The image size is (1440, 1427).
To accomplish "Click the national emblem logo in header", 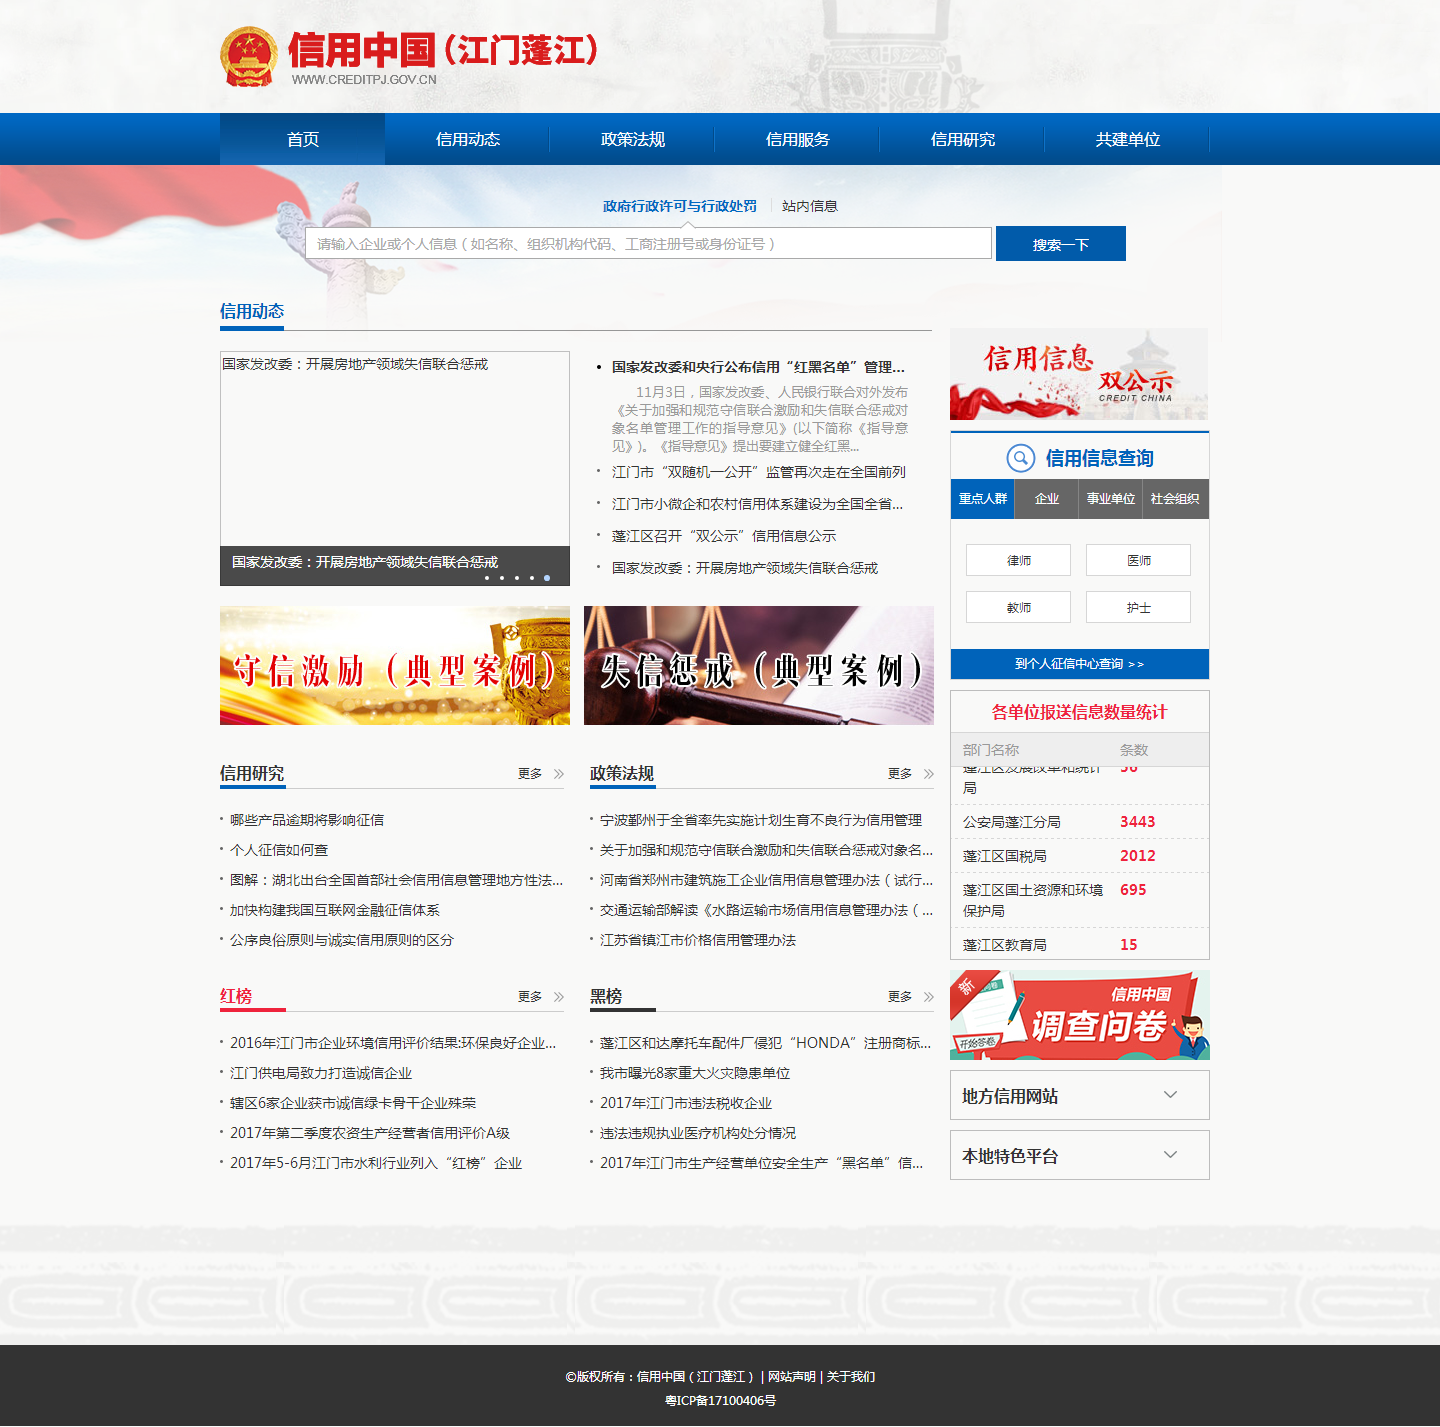I will pos(249,57).
